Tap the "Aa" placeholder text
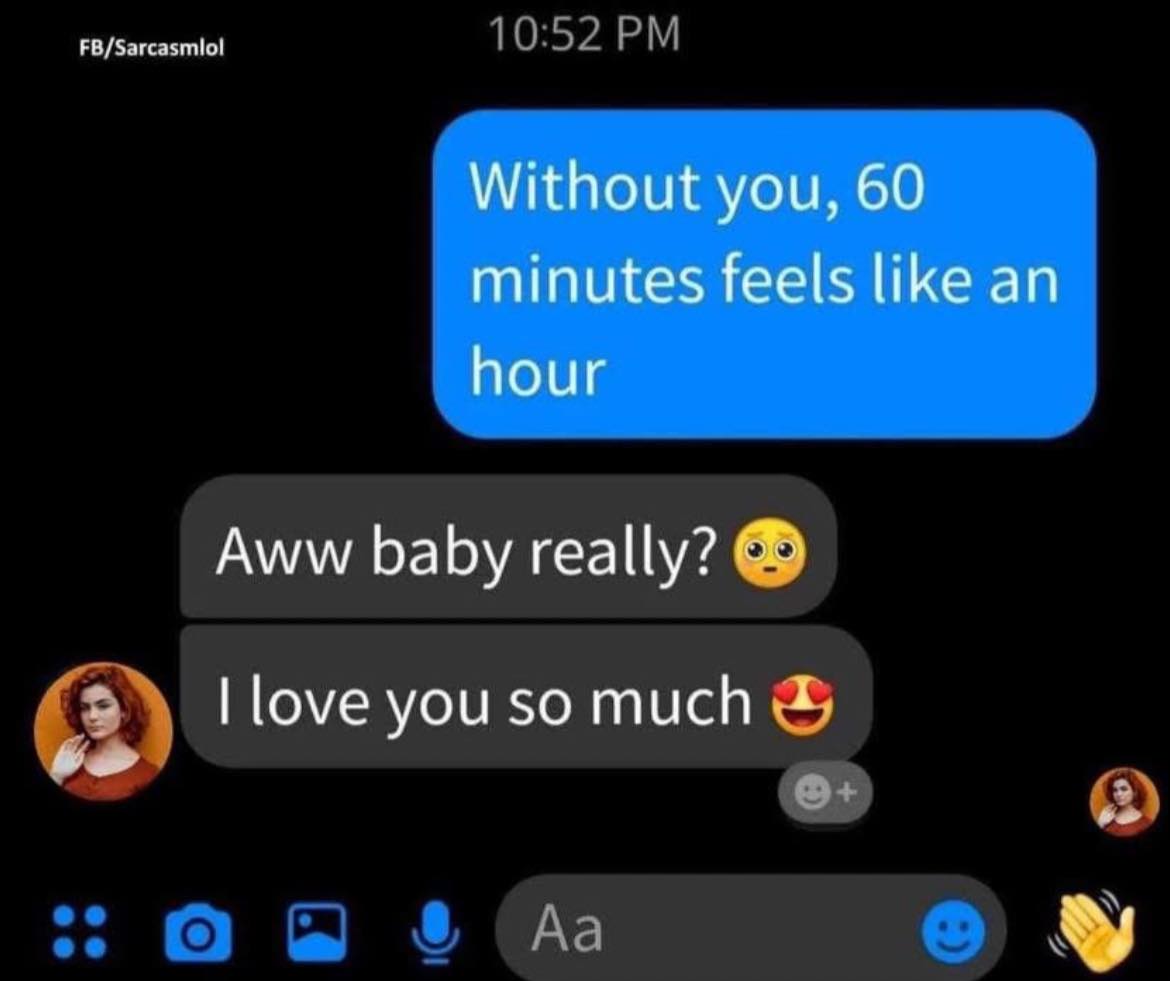The image size is (1170, 981). (x=567, y=929)
